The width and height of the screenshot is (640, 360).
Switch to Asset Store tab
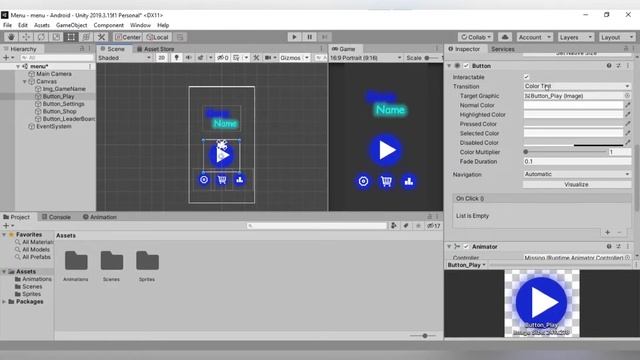[155, 49]
